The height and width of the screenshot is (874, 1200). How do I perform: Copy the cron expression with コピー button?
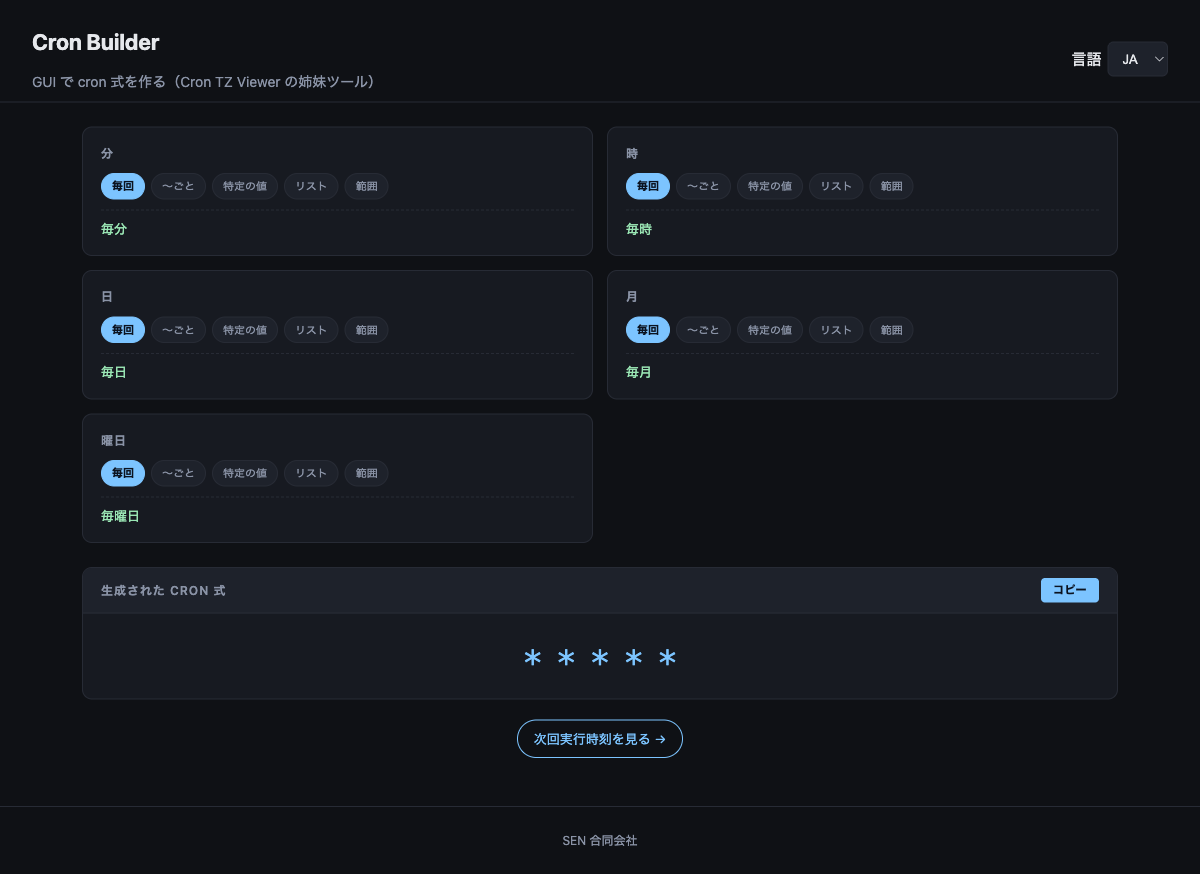[1069, 590]
